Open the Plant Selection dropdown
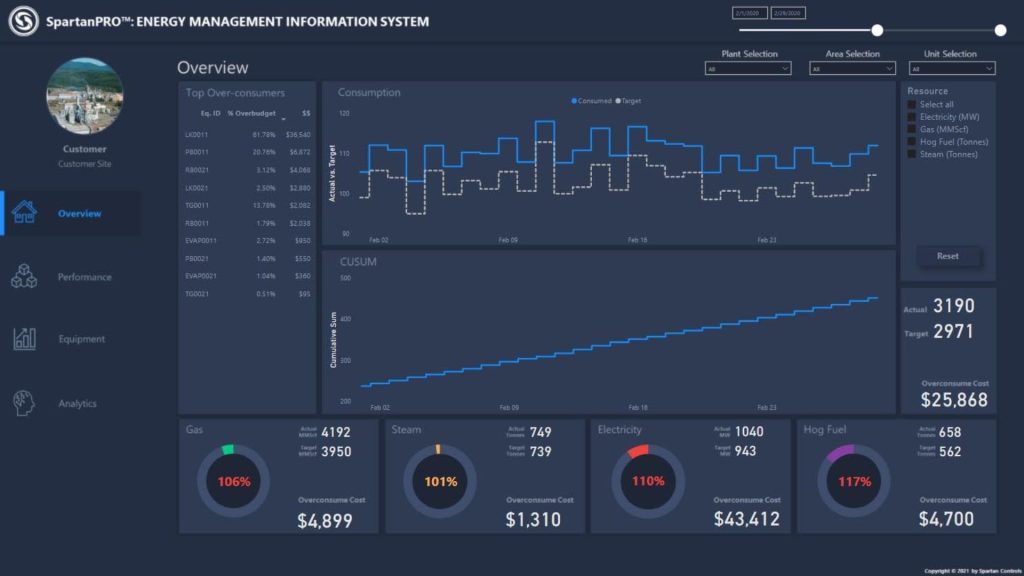 [748, 69]
